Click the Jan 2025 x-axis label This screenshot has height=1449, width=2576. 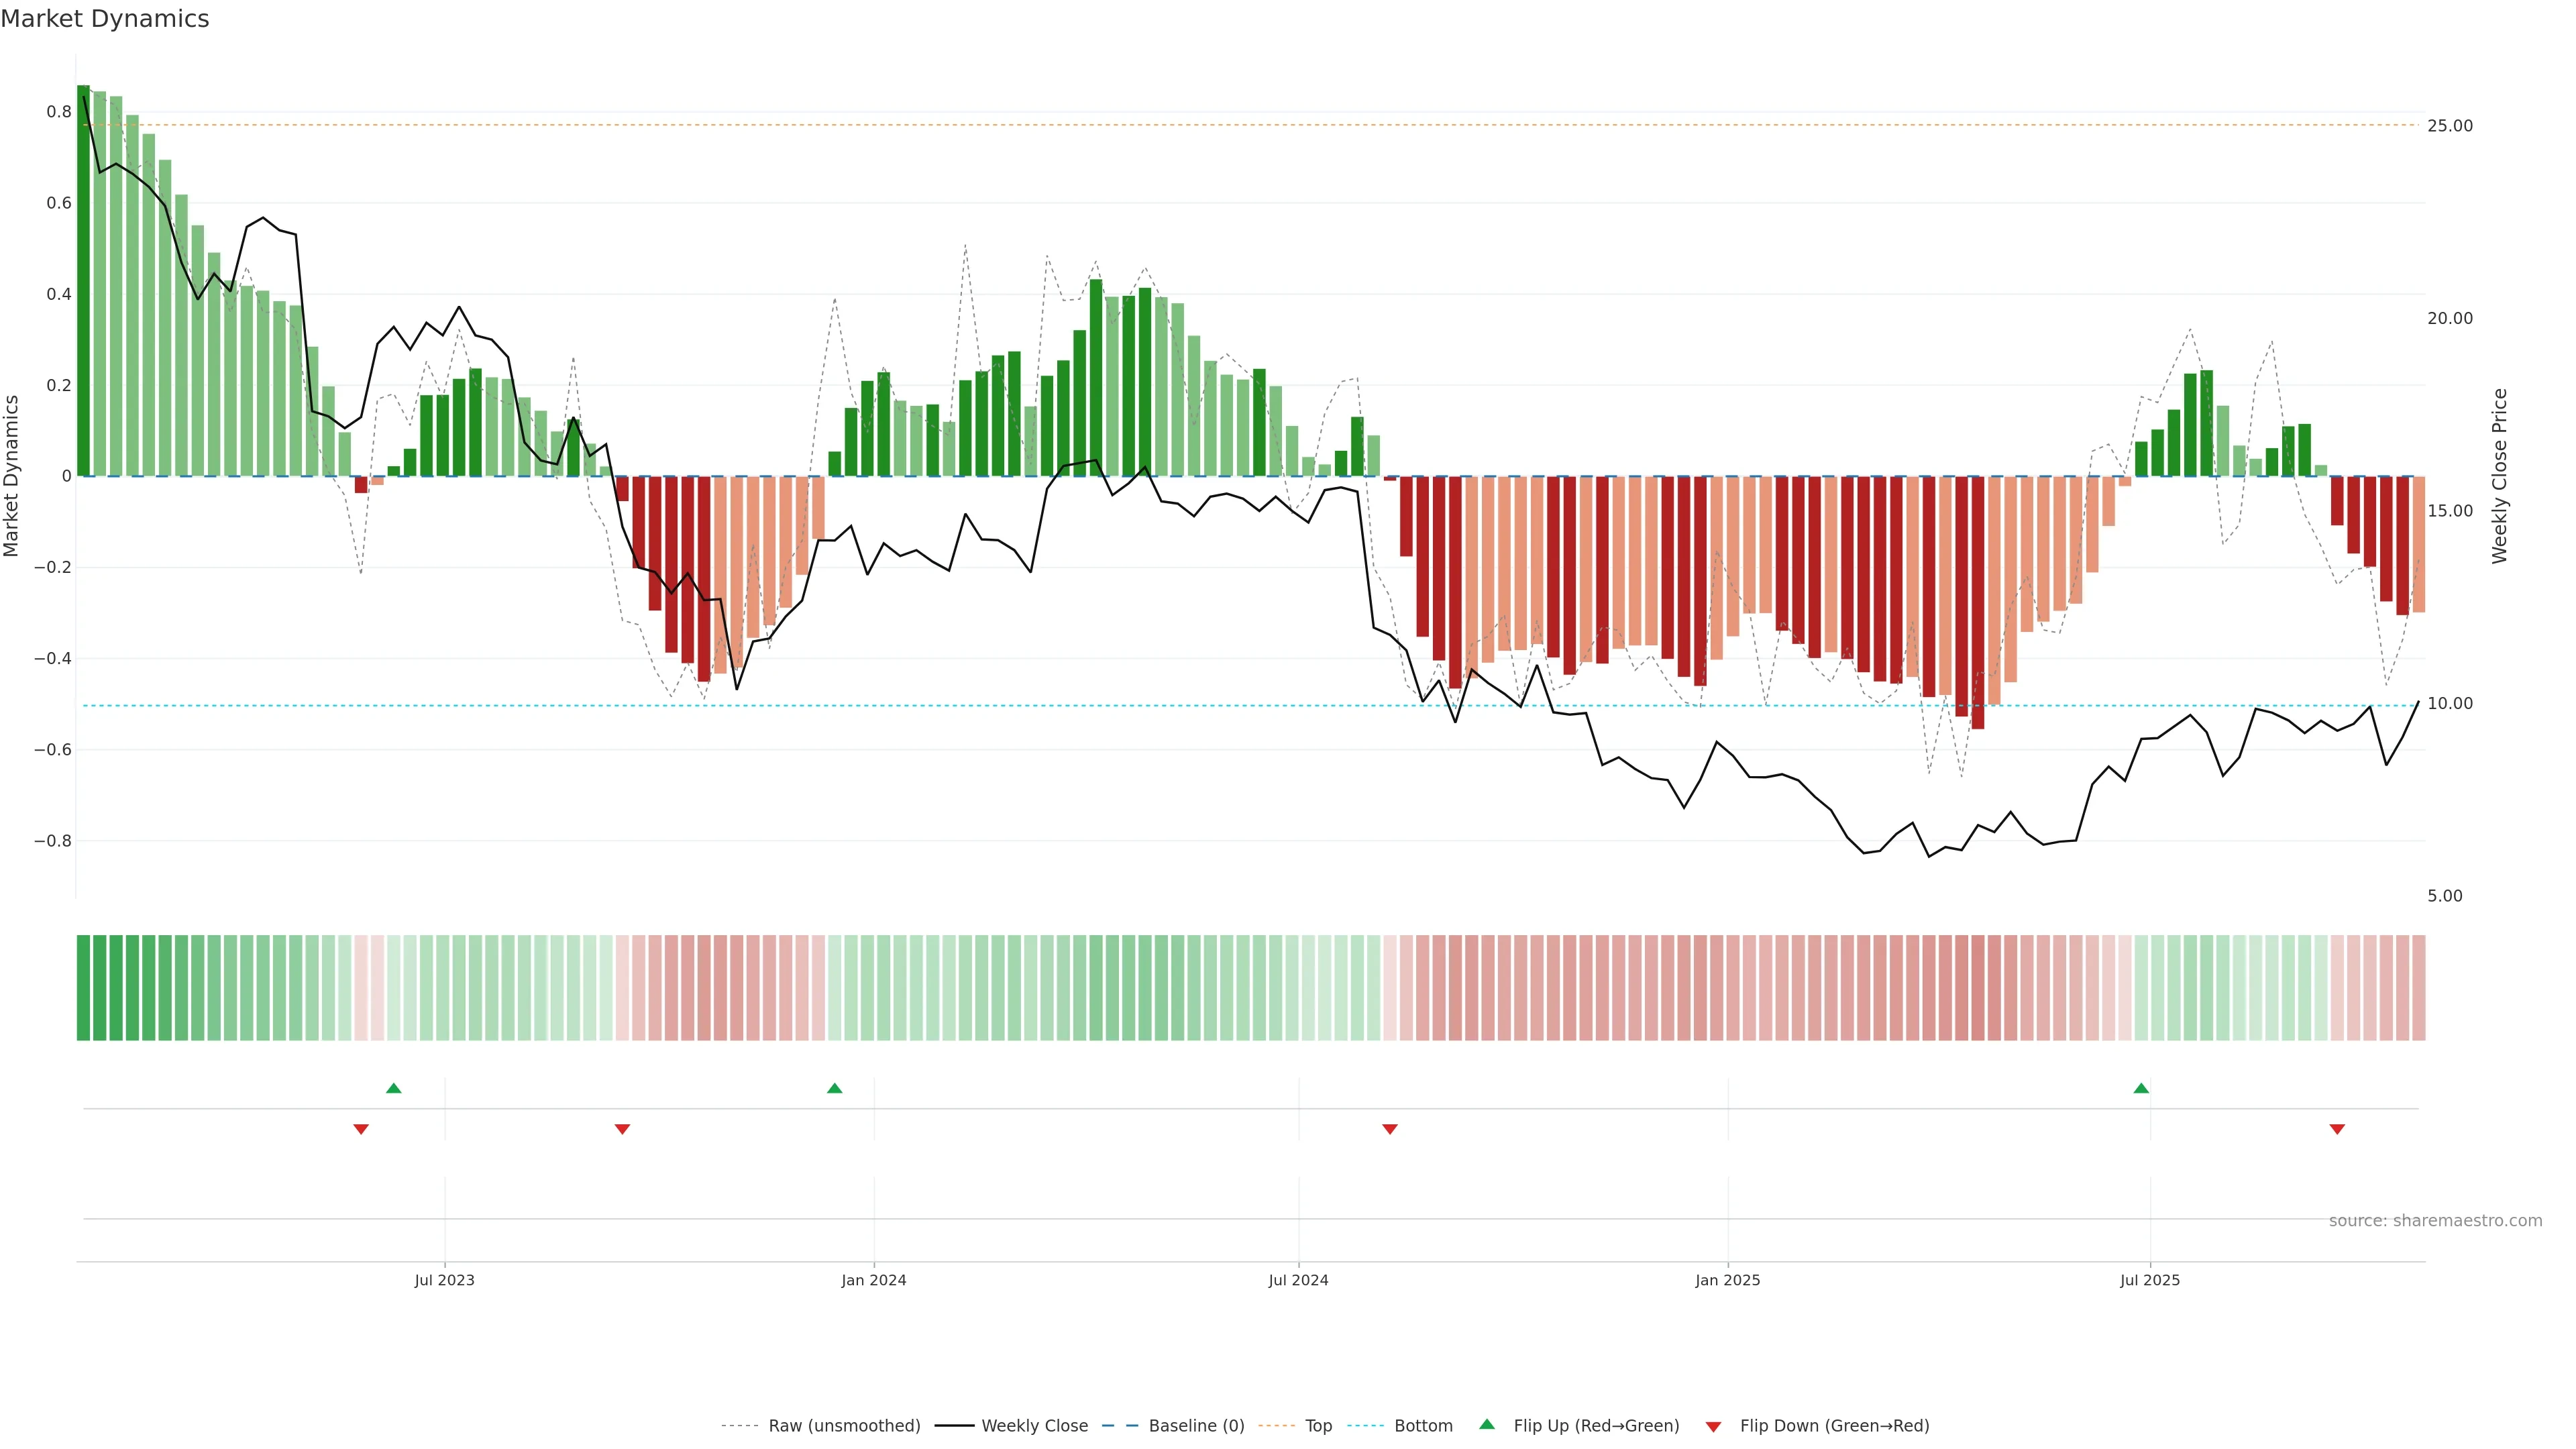pos(1727,1280)
